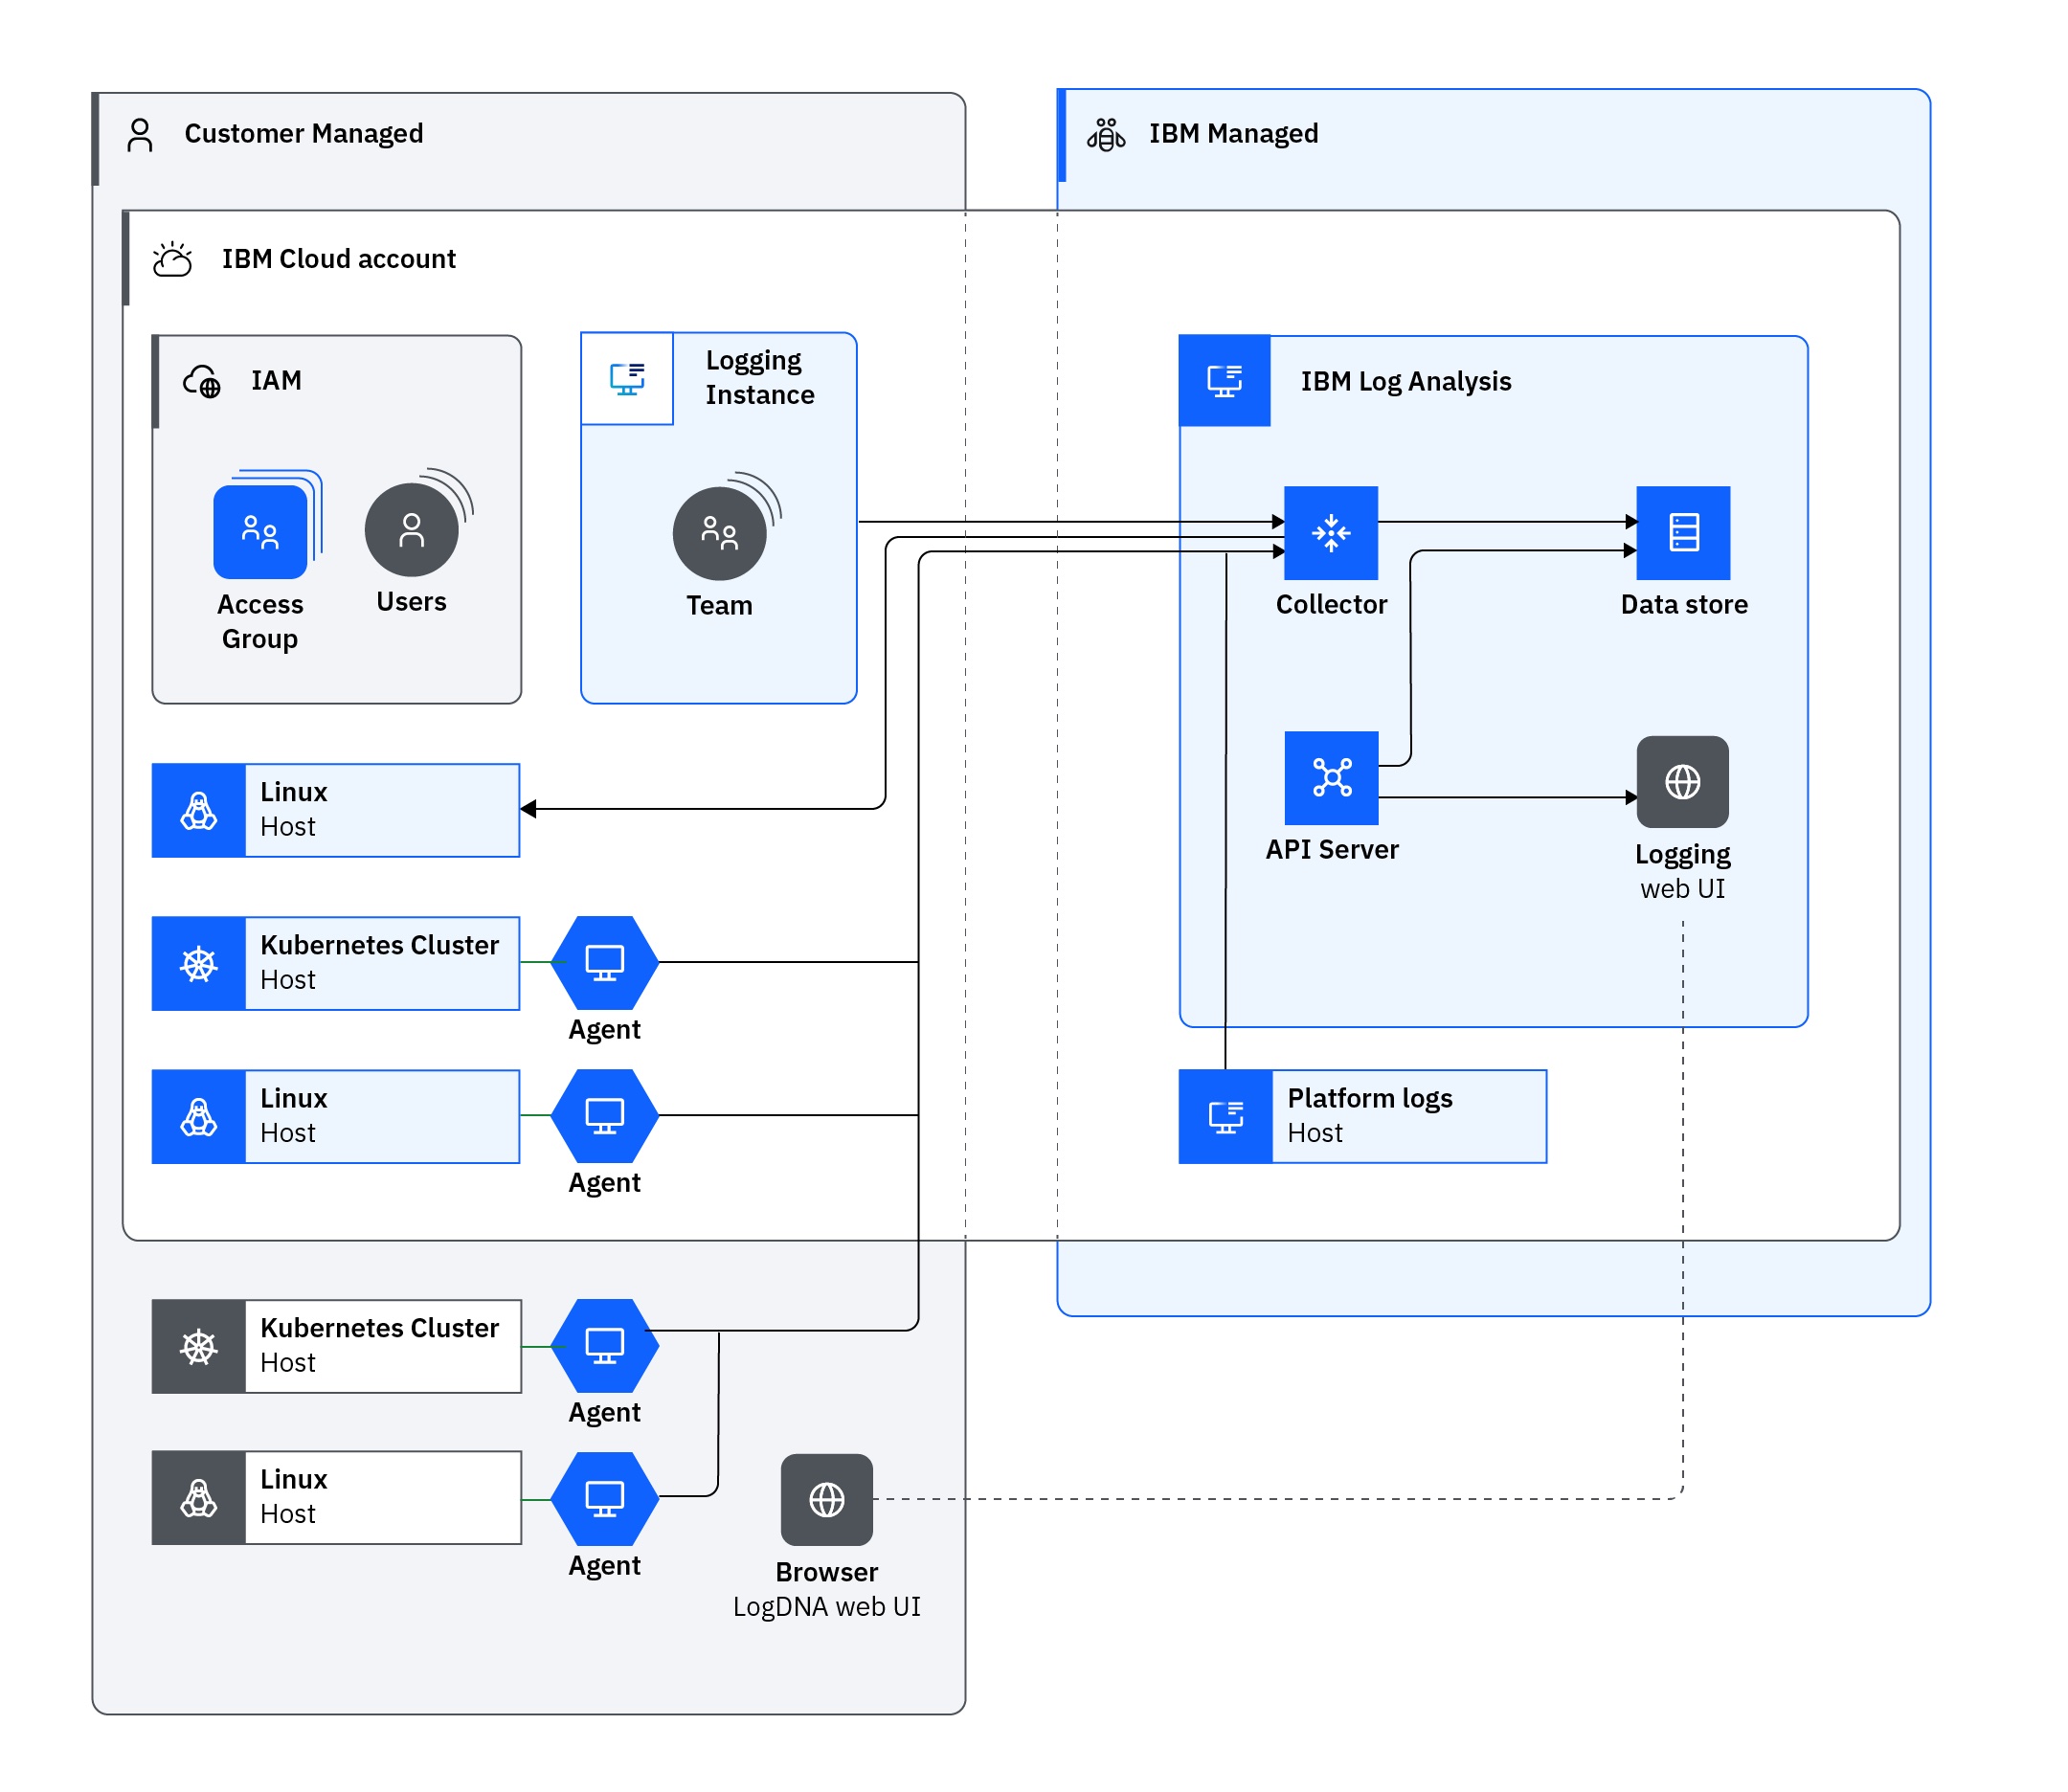Click the 'Logging Instance' label
This screenshot has height=1792, width=2068.
tap(760, 378)
